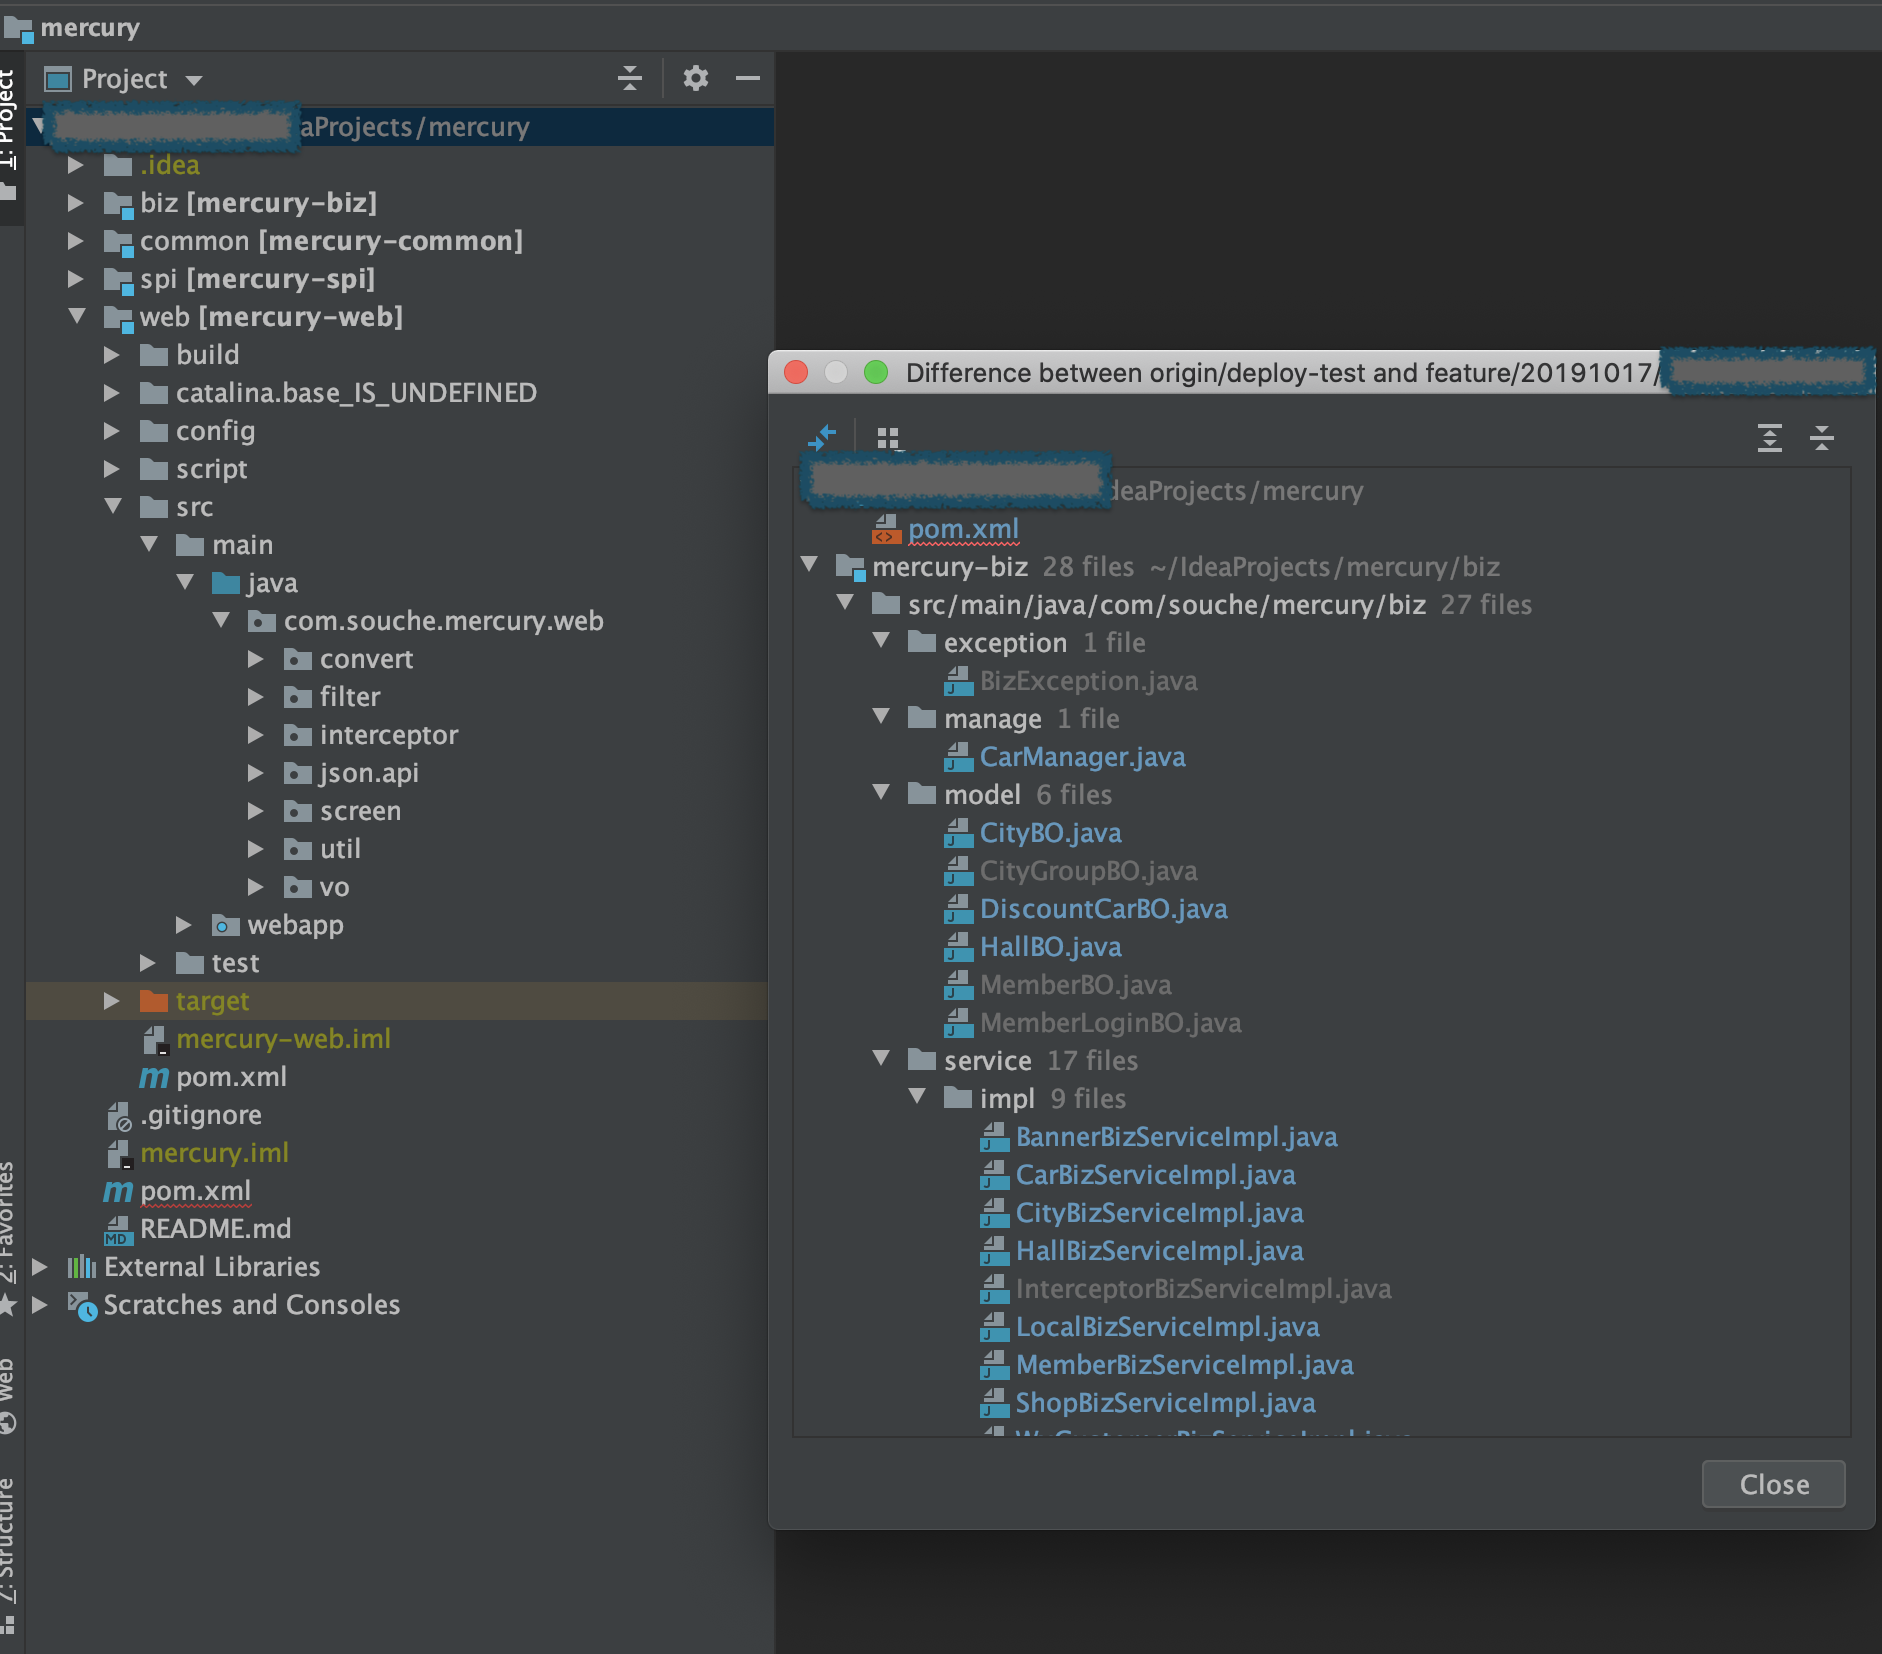
Task: Select BannerBizServiceImpl.java file icon
Action: (x=994, y=1137)
